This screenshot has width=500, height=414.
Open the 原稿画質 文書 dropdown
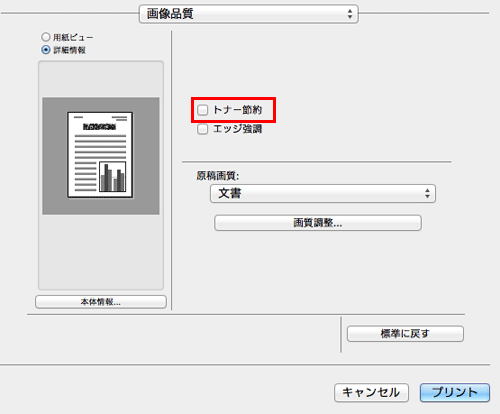click(323, 193)
